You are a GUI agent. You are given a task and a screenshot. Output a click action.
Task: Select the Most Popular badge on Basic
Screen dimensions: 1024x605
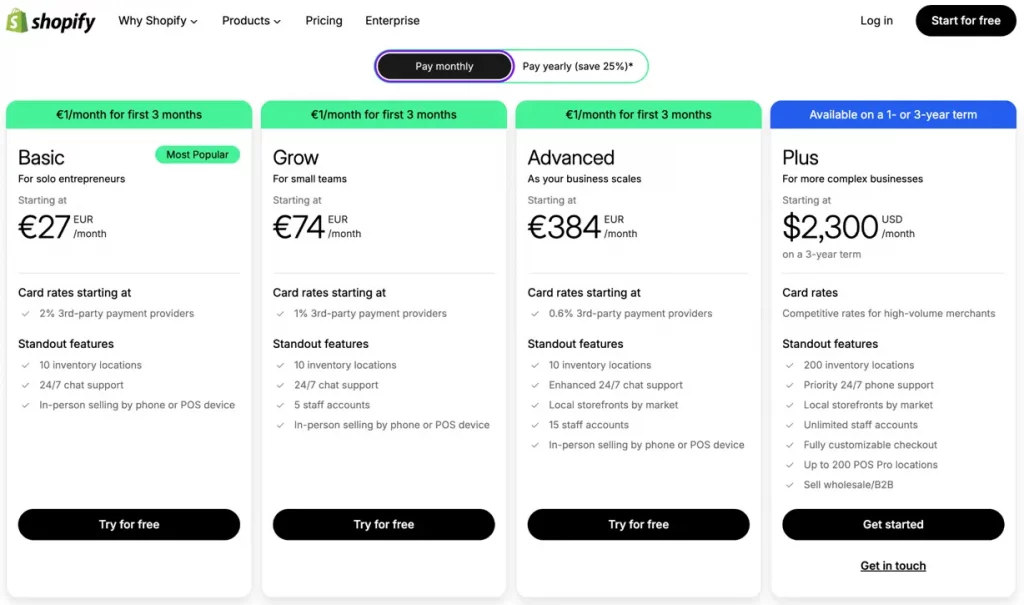[197, 155]
